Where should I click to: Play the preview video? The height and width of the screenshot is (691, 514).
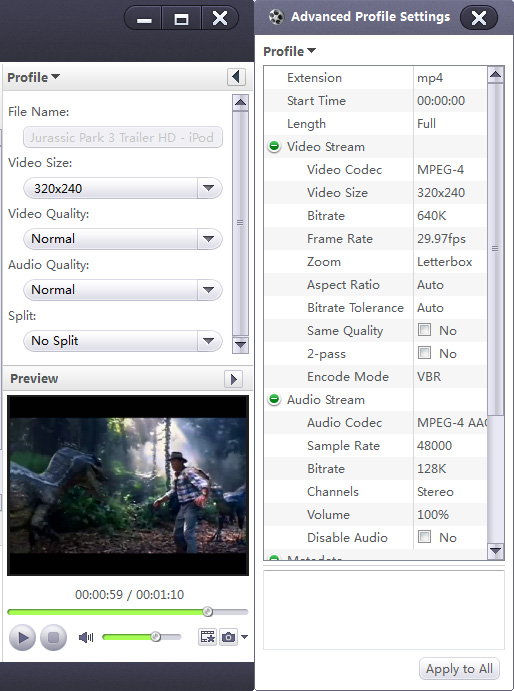pyautogui.click(x=22, y=637)
